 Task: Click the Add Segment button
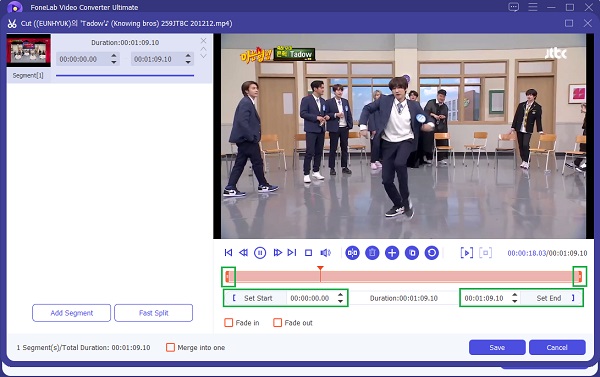pyautogui.click(x=72, y=313)
